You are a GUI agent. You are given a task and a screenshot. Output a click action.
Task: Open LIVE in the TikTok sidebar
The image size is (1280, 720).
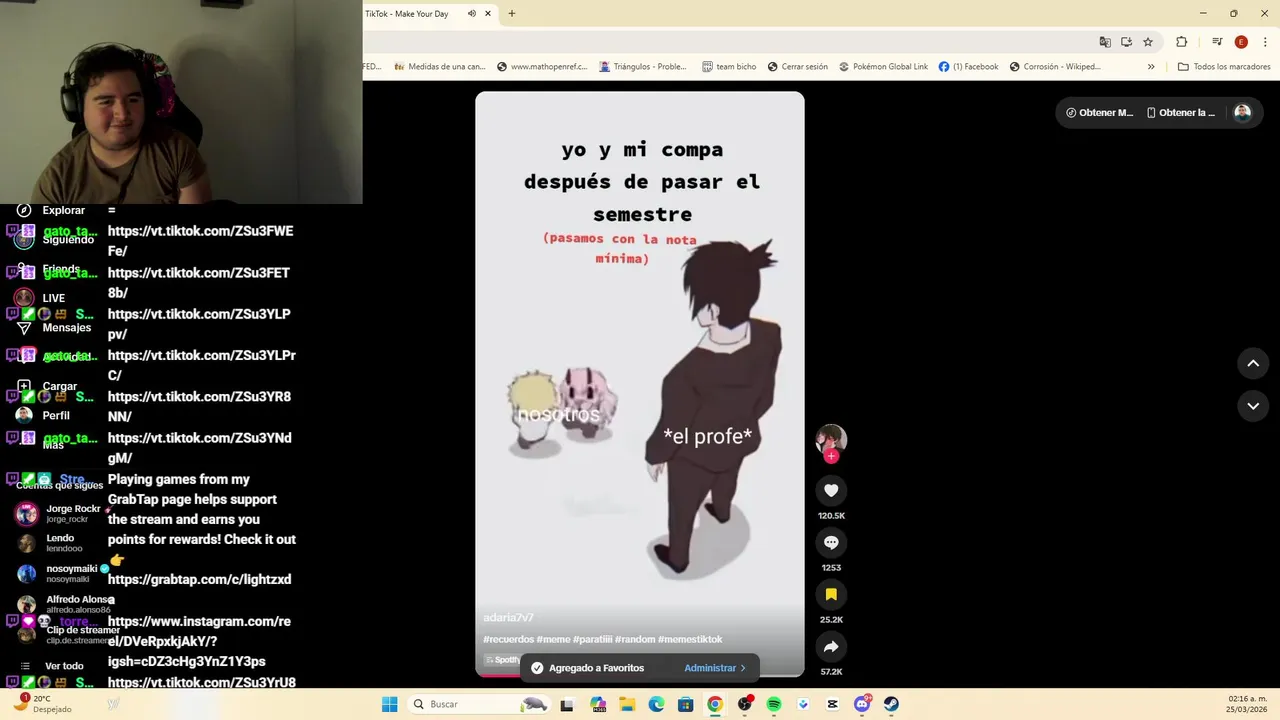(40, 298)
